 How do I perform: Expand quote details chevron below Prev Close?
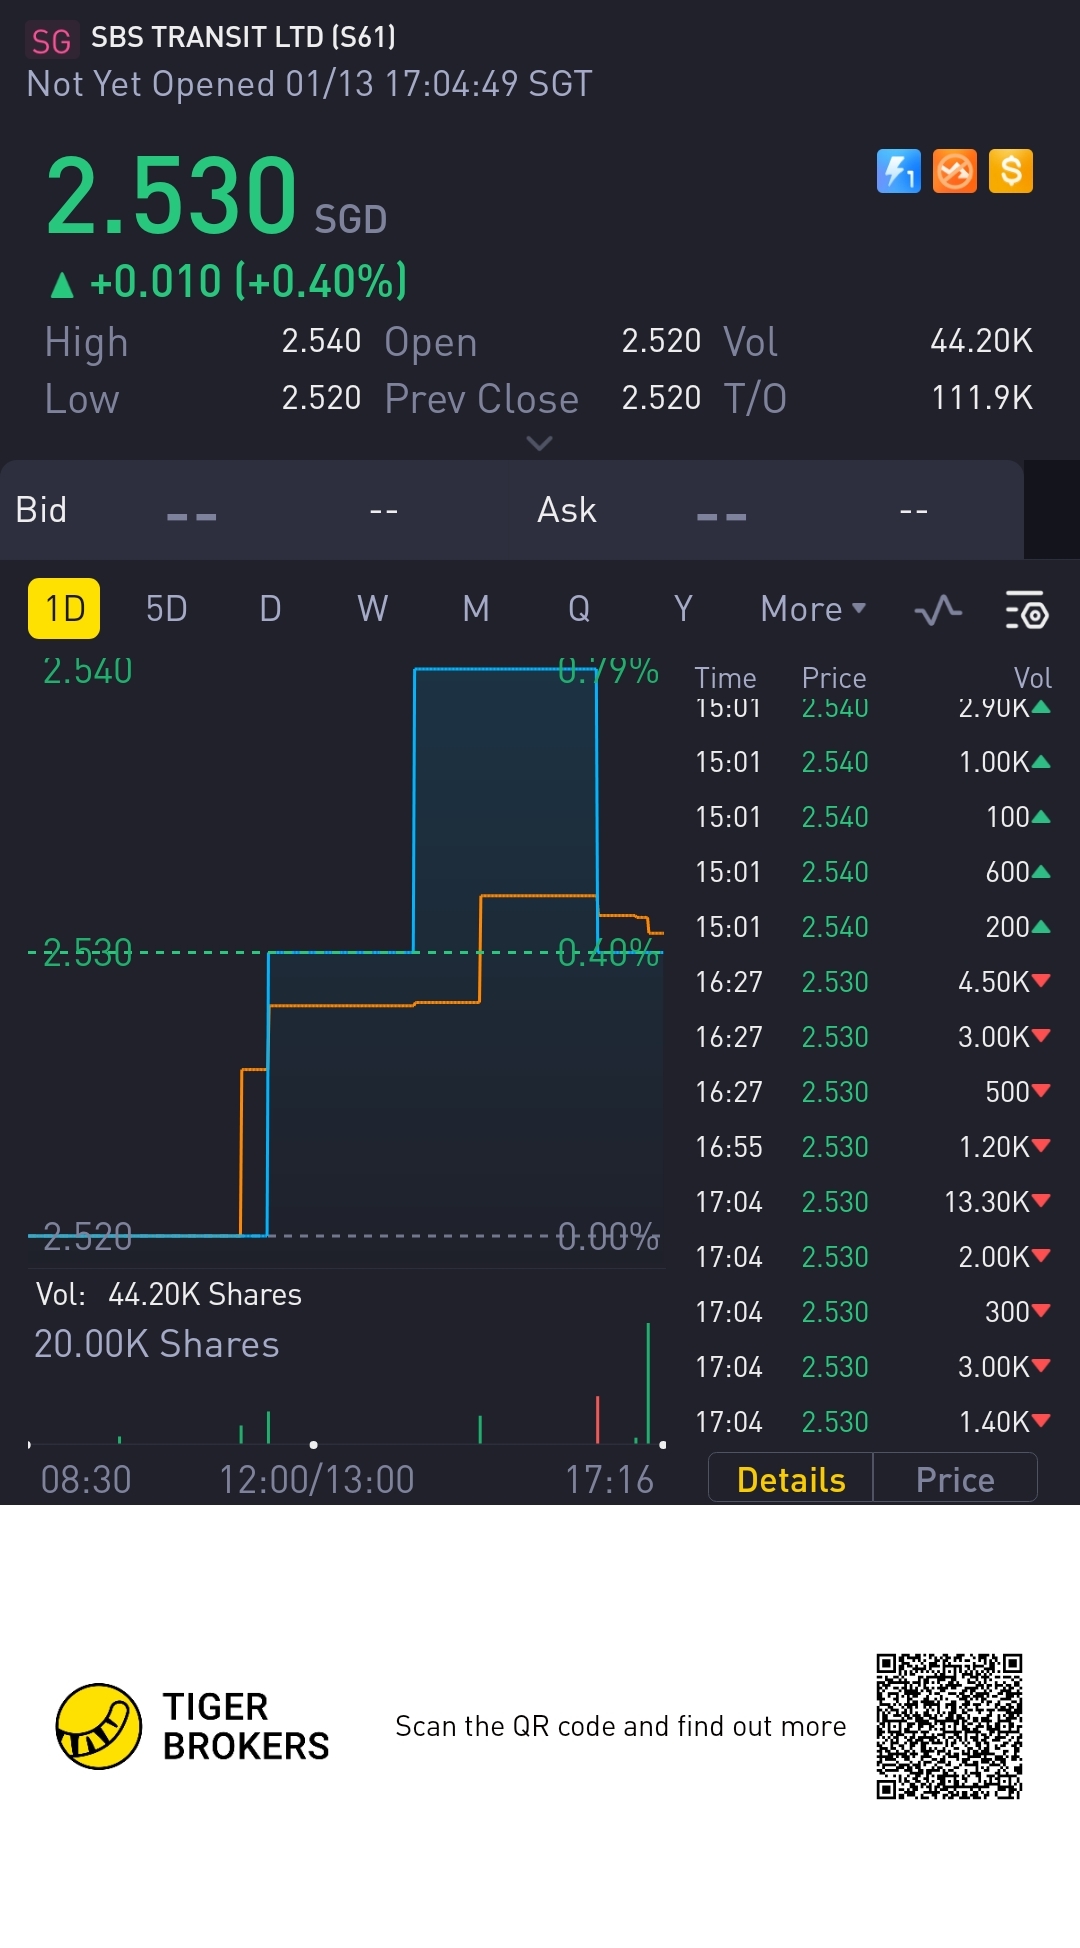click(539, 443)
